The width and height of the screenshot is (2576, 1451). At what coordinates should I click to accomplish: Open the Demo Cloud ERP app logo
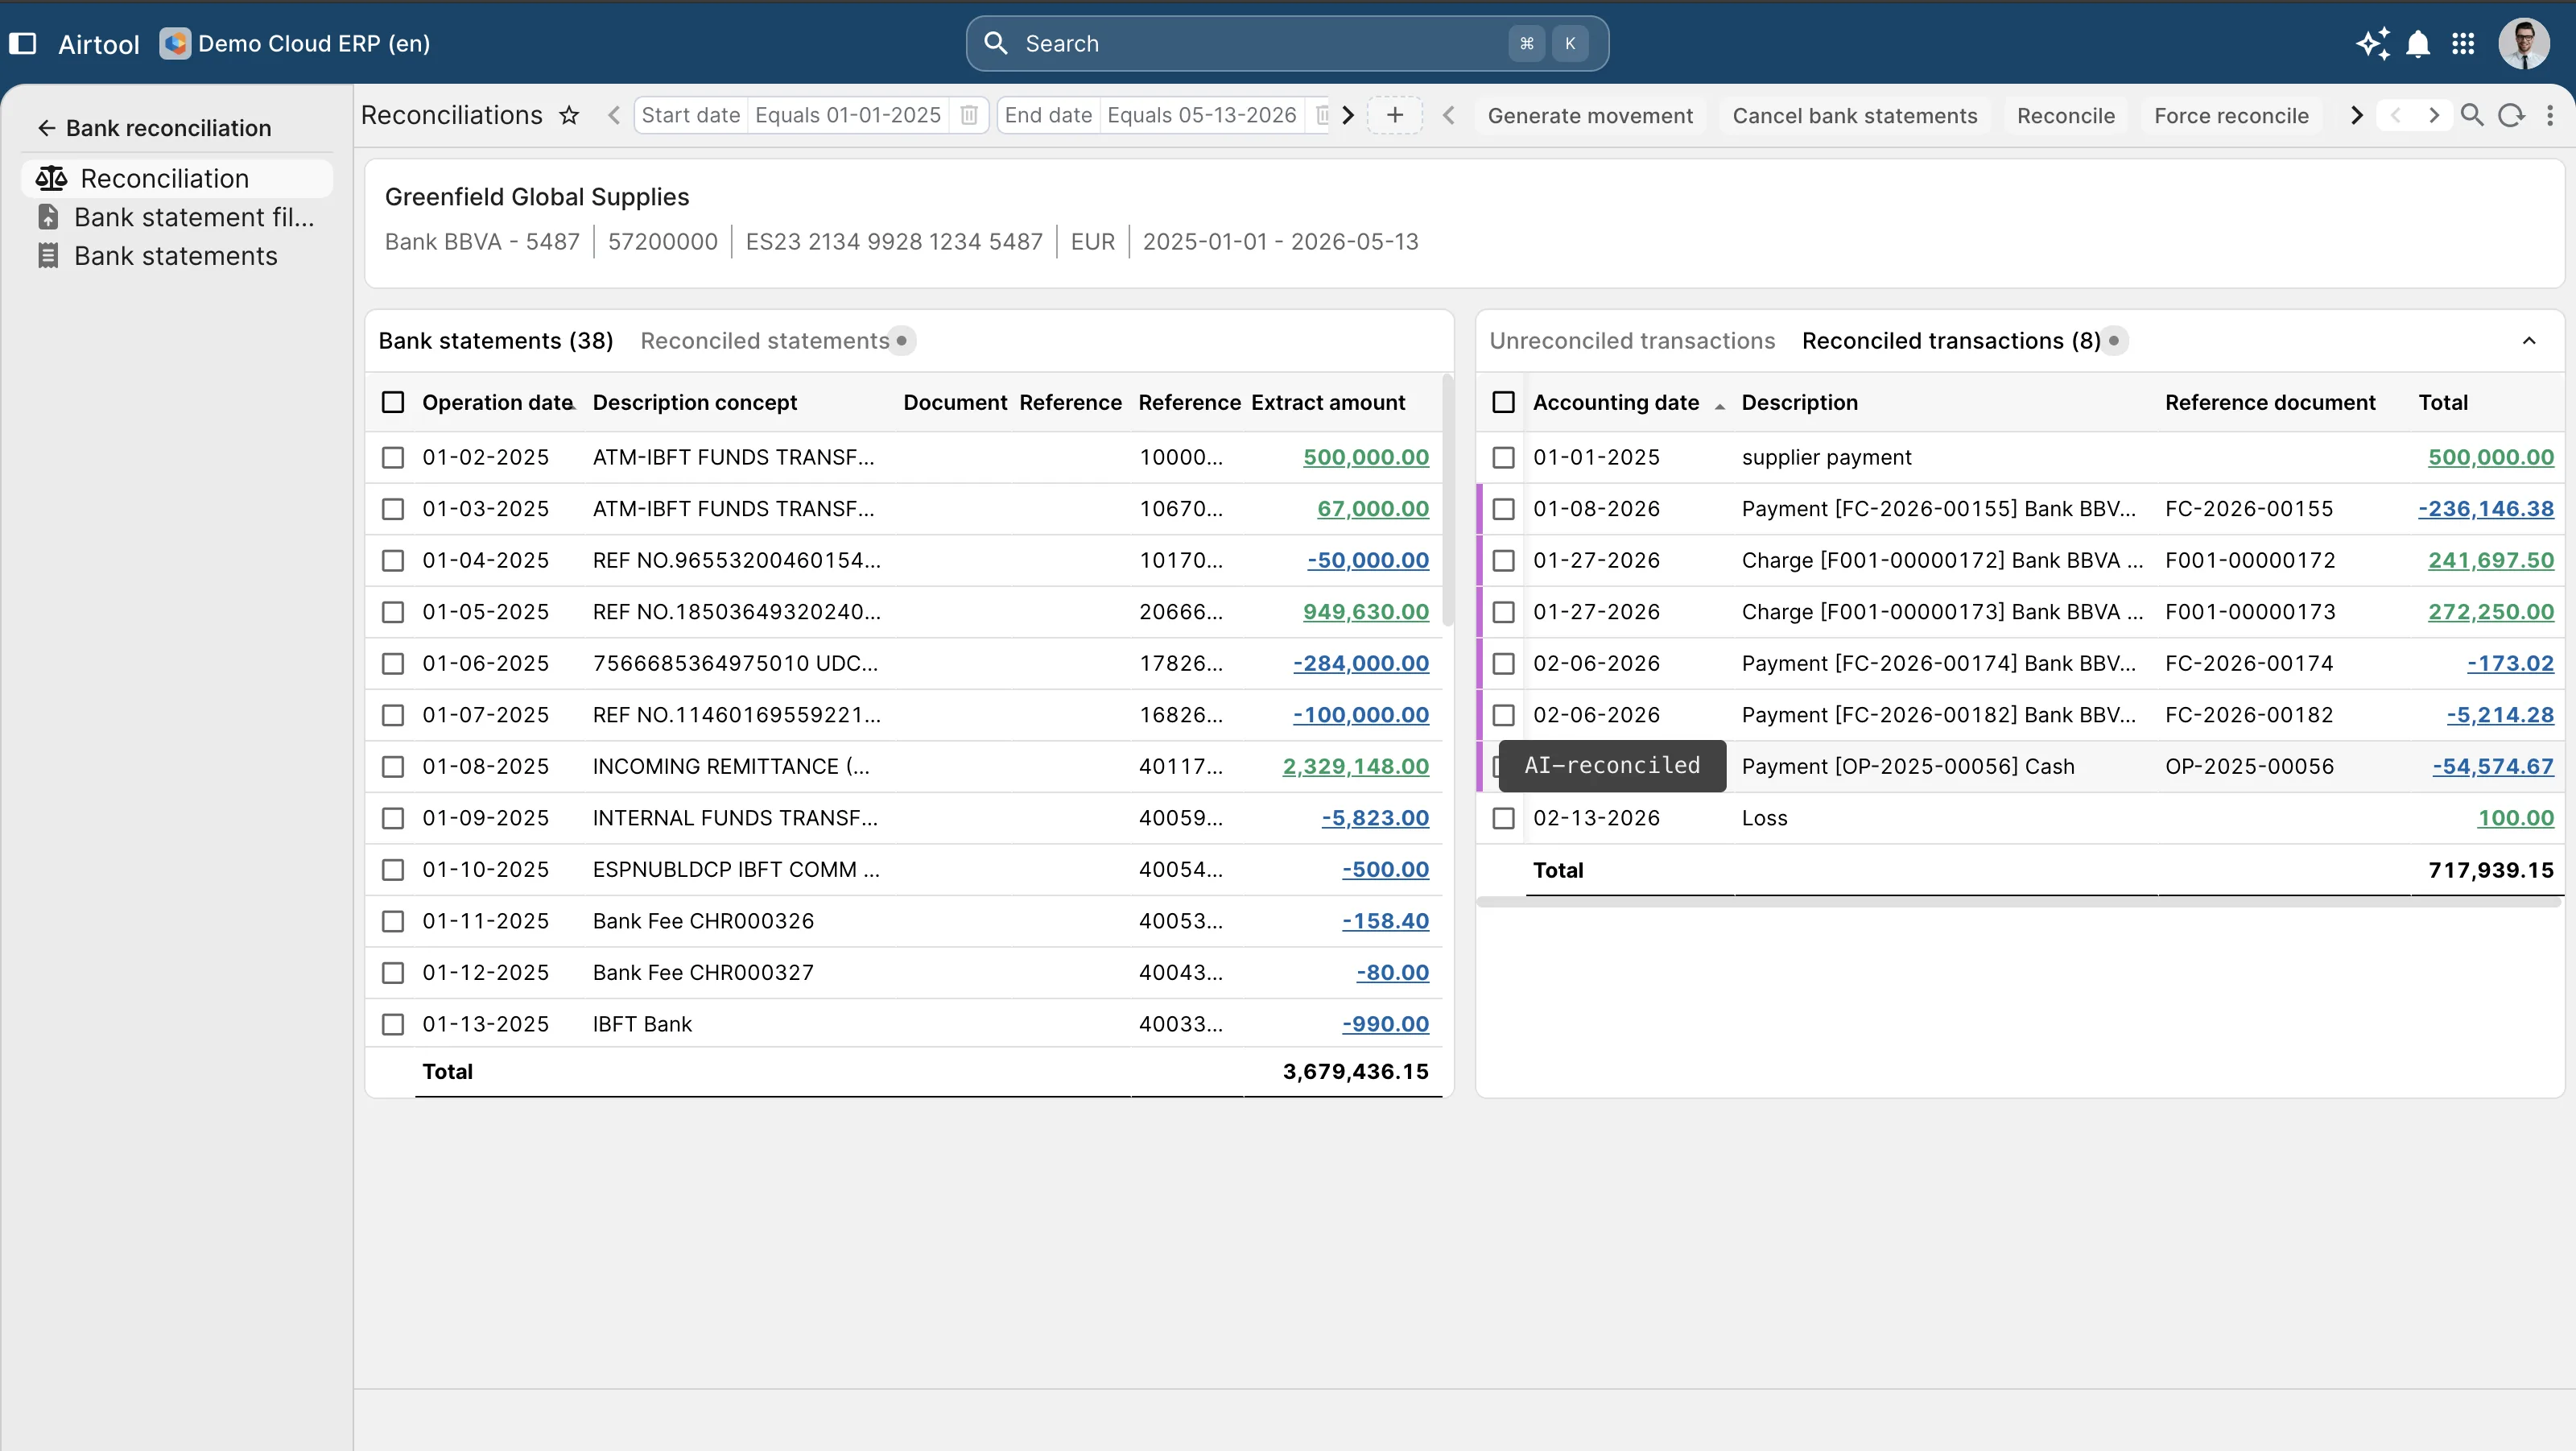(x=175, y=43)
